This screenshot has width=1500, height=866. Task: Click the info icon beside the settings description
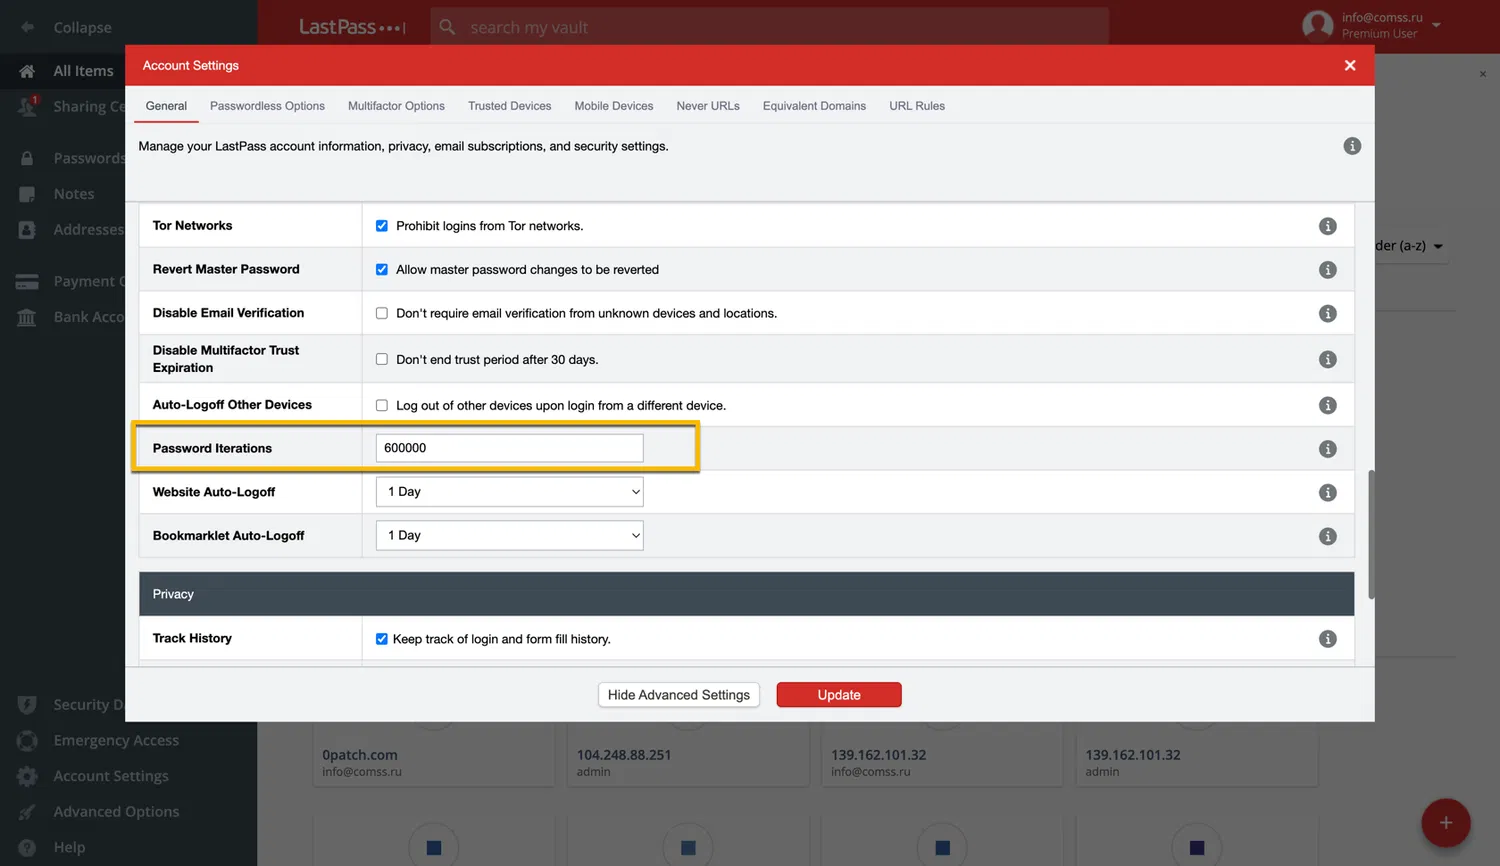[x=1352, y=146]
